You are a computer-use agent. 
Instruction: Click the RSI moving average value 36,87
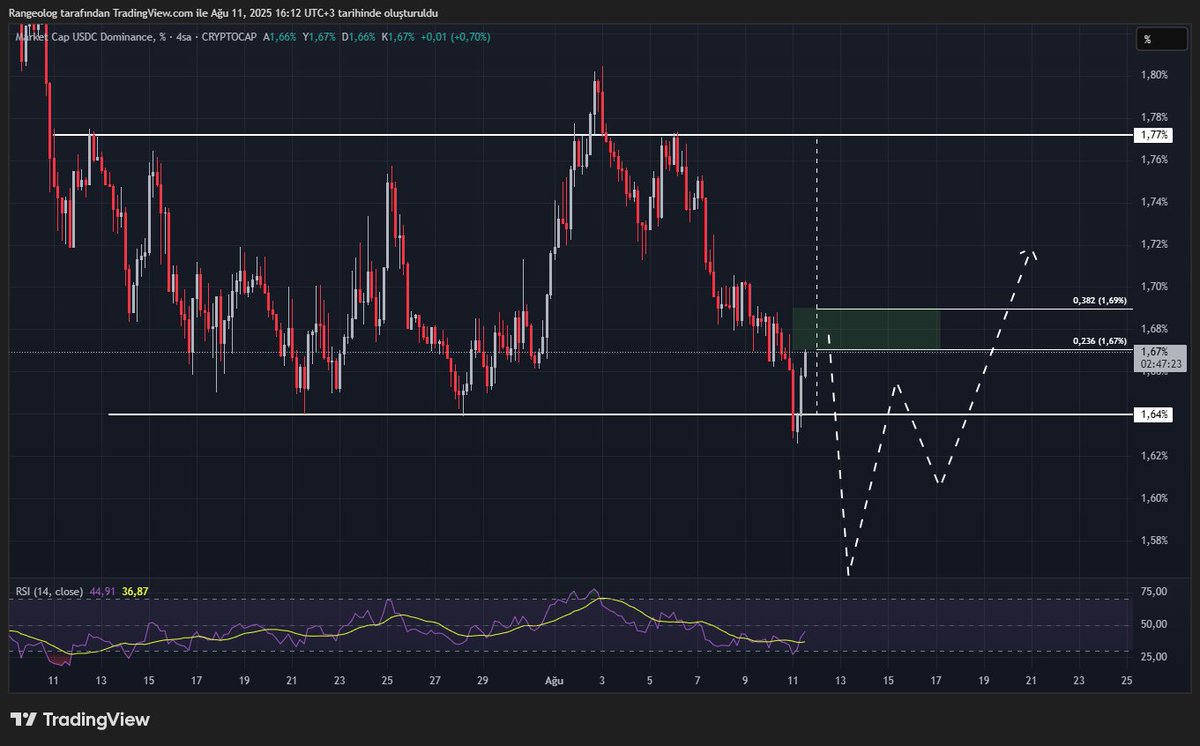tap(135, 592)
